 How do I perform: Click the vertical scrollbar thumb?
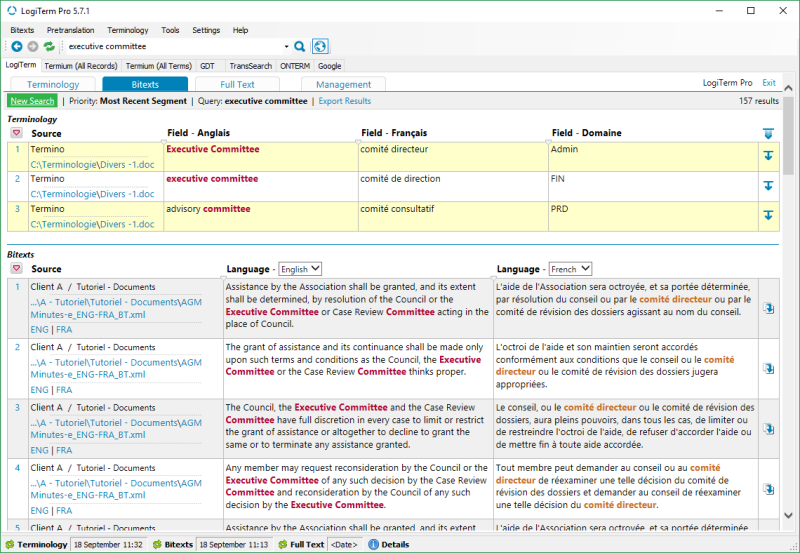click(788, 135)
